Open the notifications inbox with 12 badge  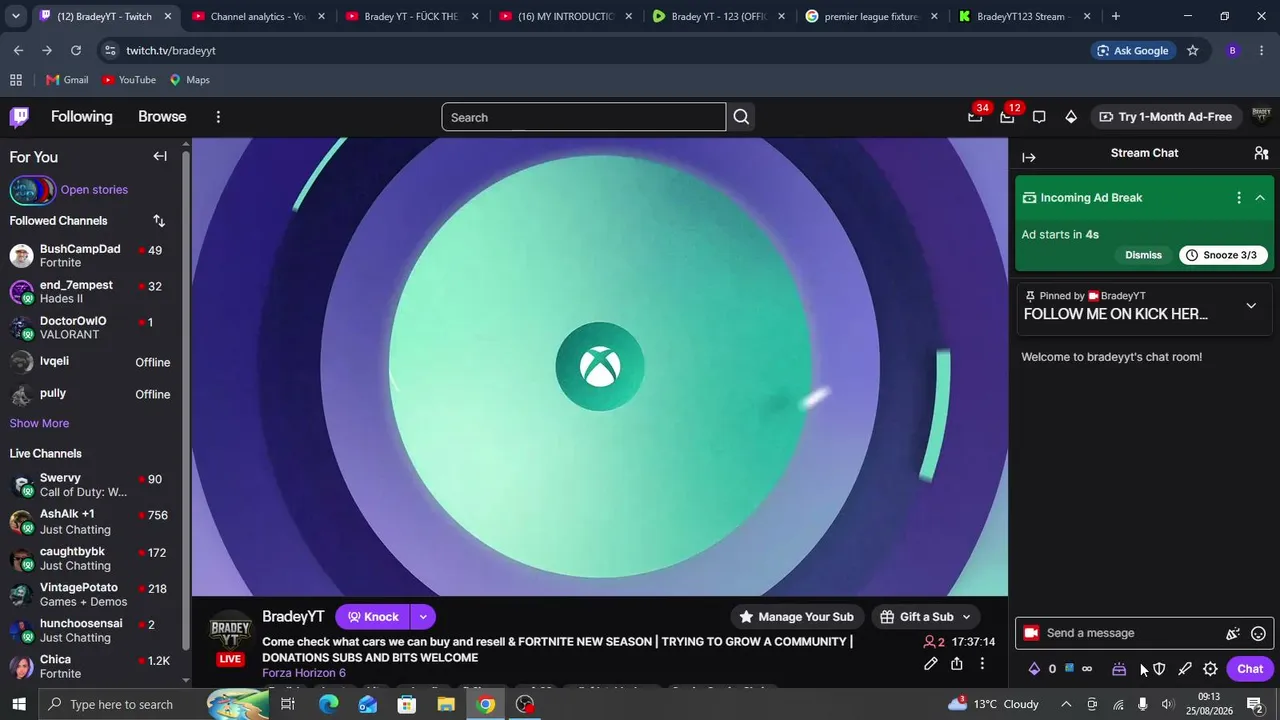tap(1007, 117)
